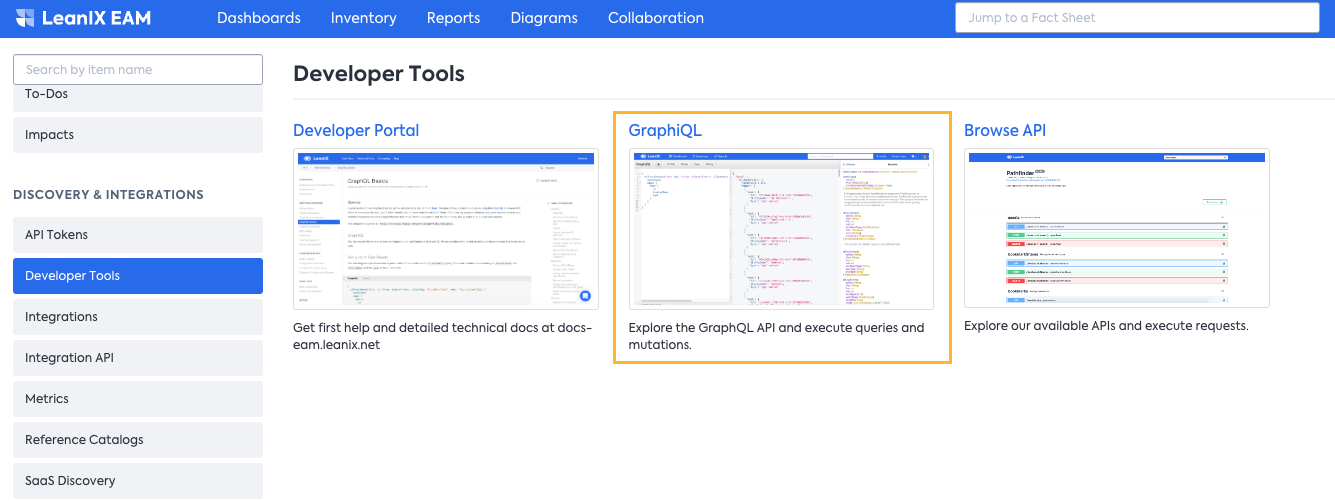Open SaaS Discovery in the sidebar
This screenshot has height=501, width=1335.
(138, 481)
